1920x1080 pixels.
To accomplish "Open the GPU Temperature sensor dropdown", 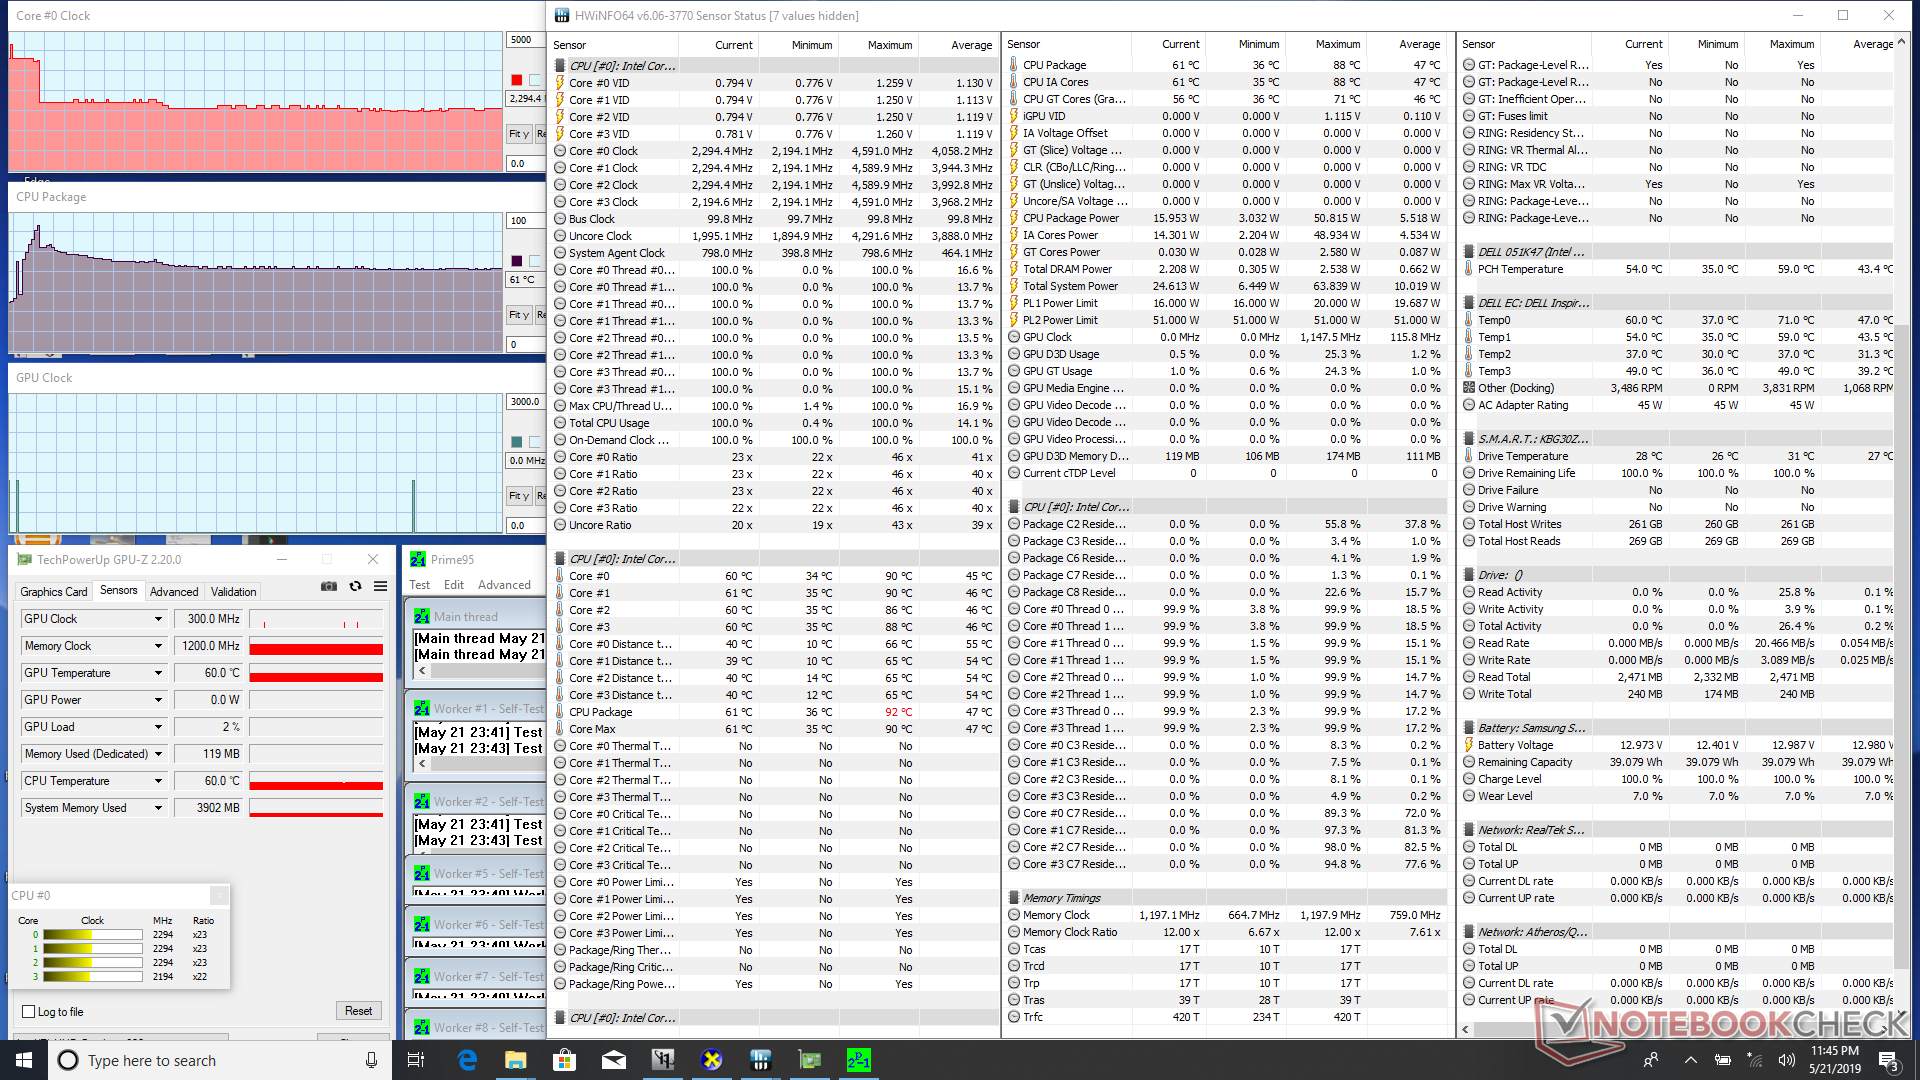I will point(158,673).
